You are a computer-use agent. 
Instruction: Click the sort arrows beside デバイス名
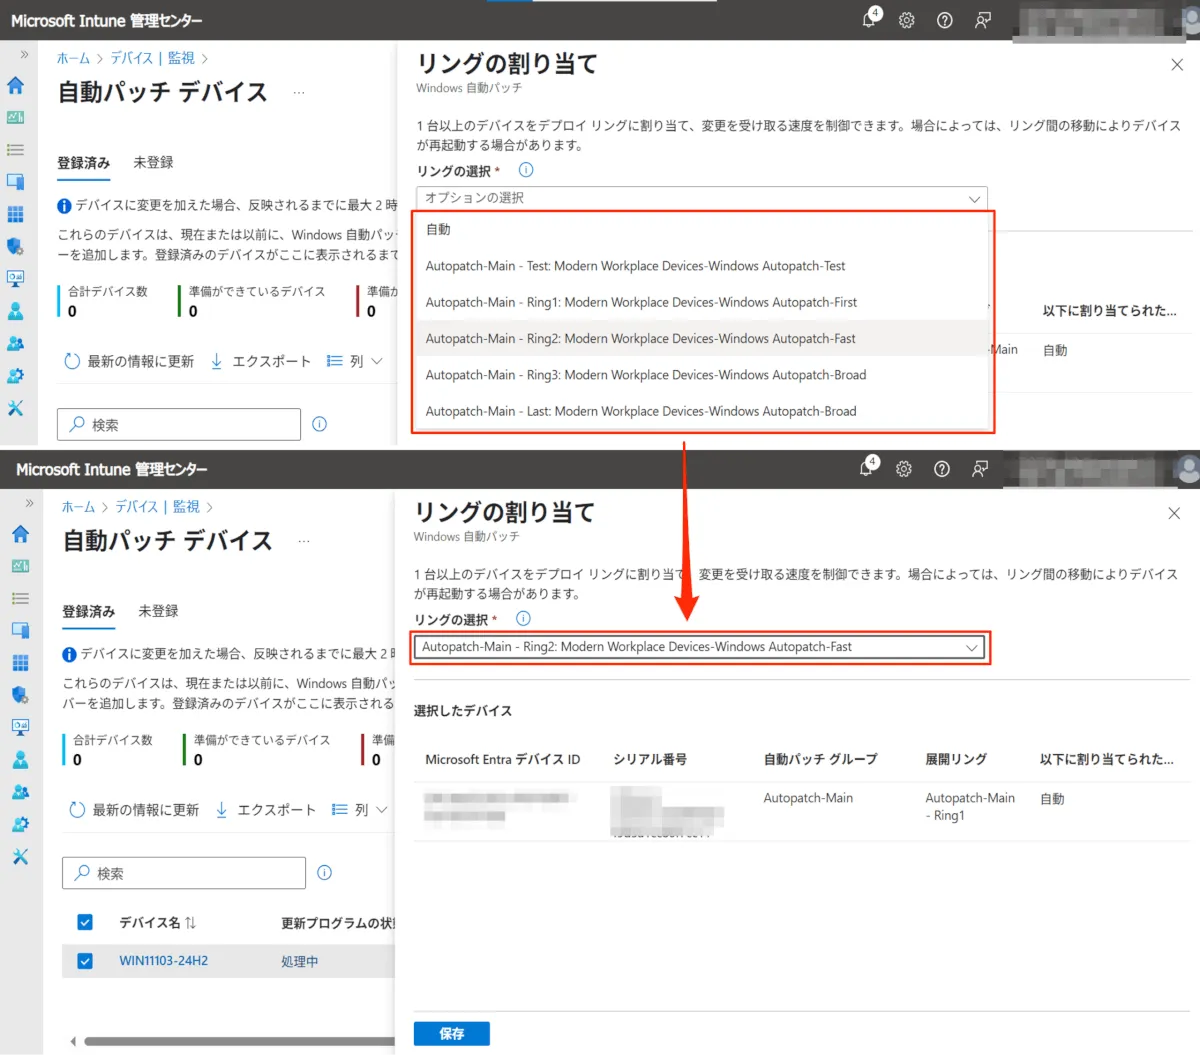click(x=190, y=922)
